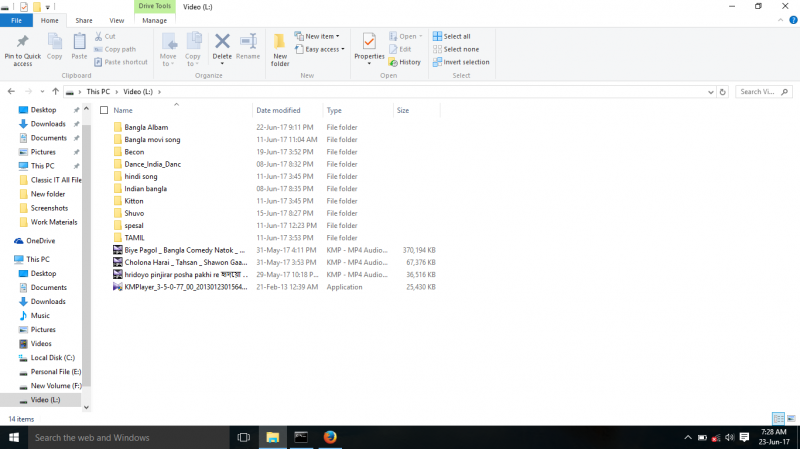The image size is (800, 449).
Task: Open the Copy to dropdown
Action: pyautogui.click(x=192, y=49)
